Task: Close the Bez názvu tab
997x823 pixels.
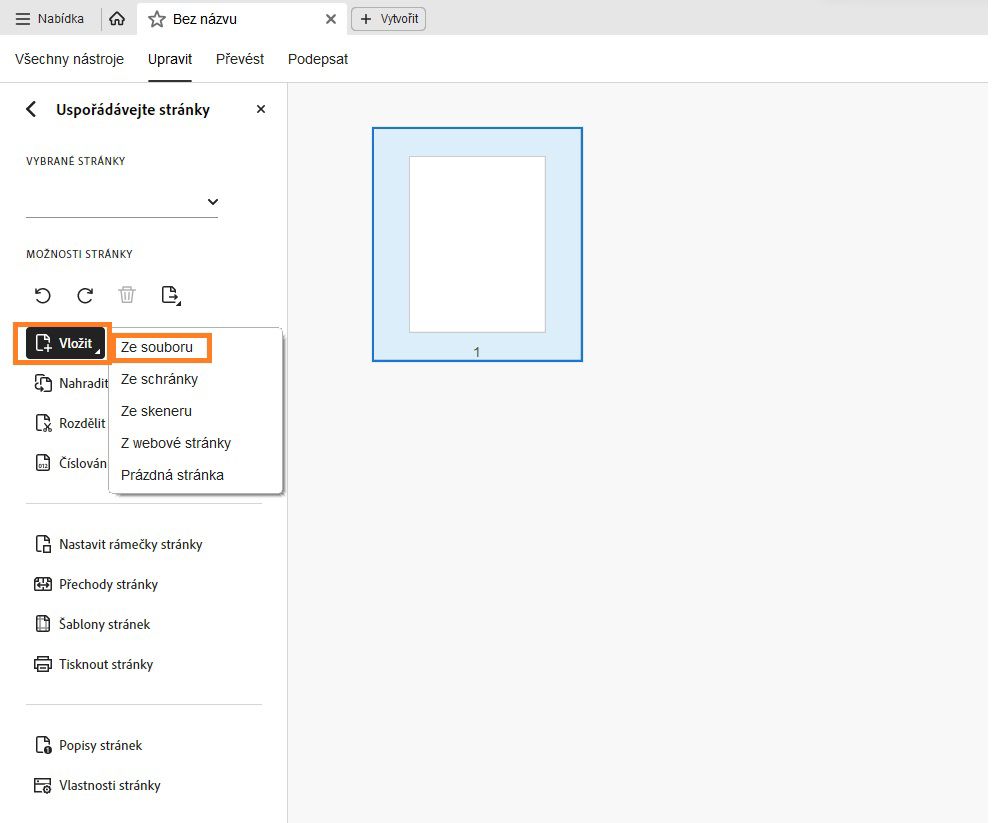Action: click(331, 19)
